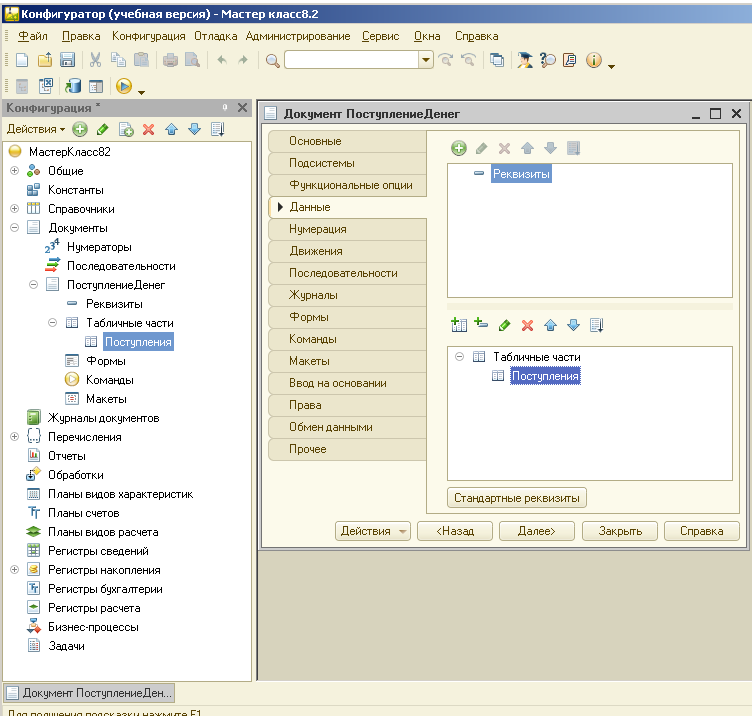Click green add attribute icon above Реквизиты
The image size is (752, 716).
(x=459, y=148)
